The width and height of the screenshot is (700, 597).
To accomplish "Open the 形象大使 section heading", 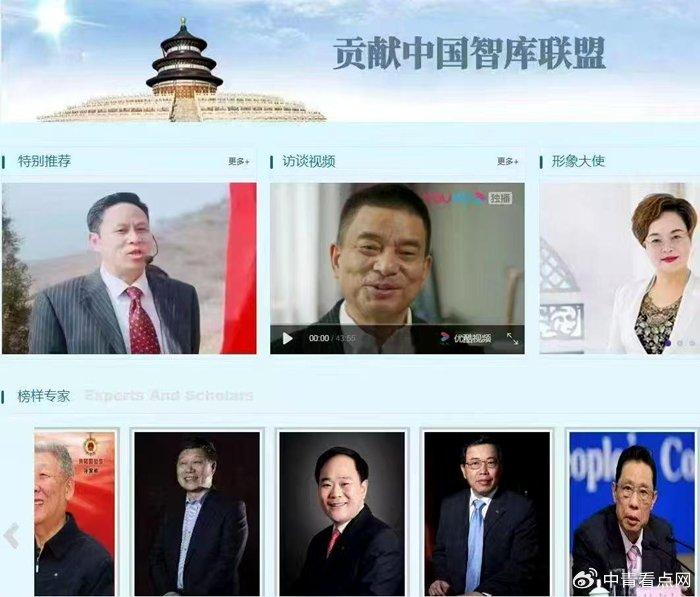I will (578, 161).
